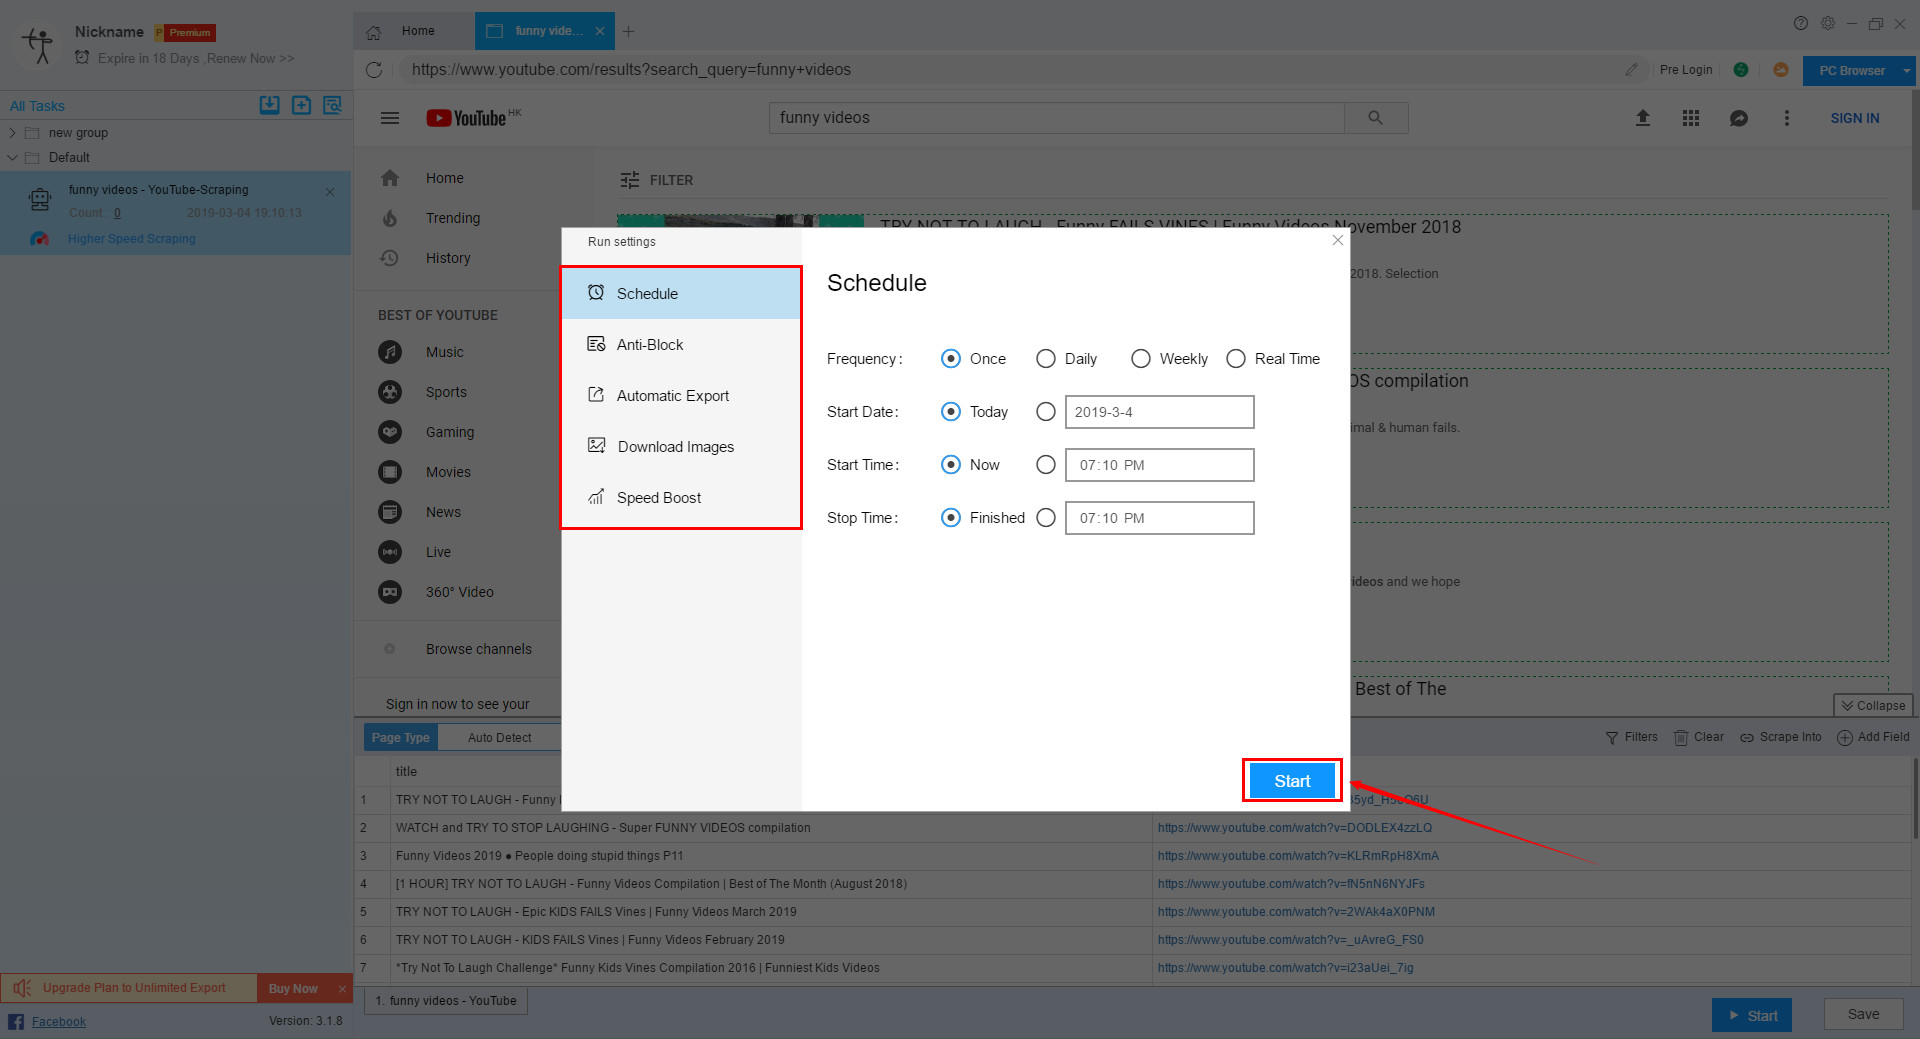Image resolution: width=1920 pixels, height=1039 pixels.
Task: Open YouTube more options dots
Action: point(1787,118)
